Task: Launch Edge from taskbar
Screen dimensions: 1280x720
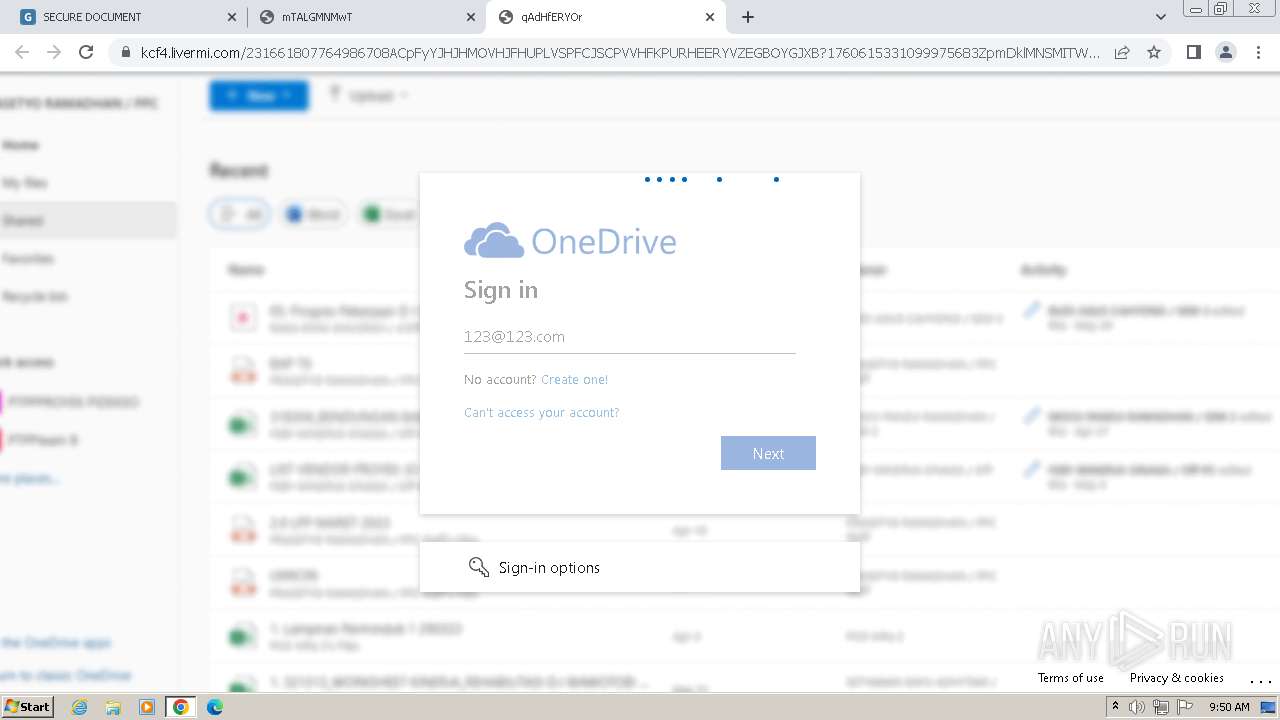Action: [x=214, y=707]
